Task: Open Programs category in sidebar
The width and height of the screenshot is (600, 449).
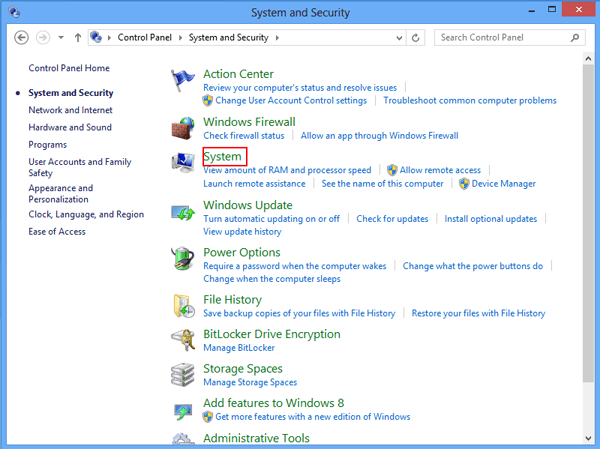Action: point(47,145)
